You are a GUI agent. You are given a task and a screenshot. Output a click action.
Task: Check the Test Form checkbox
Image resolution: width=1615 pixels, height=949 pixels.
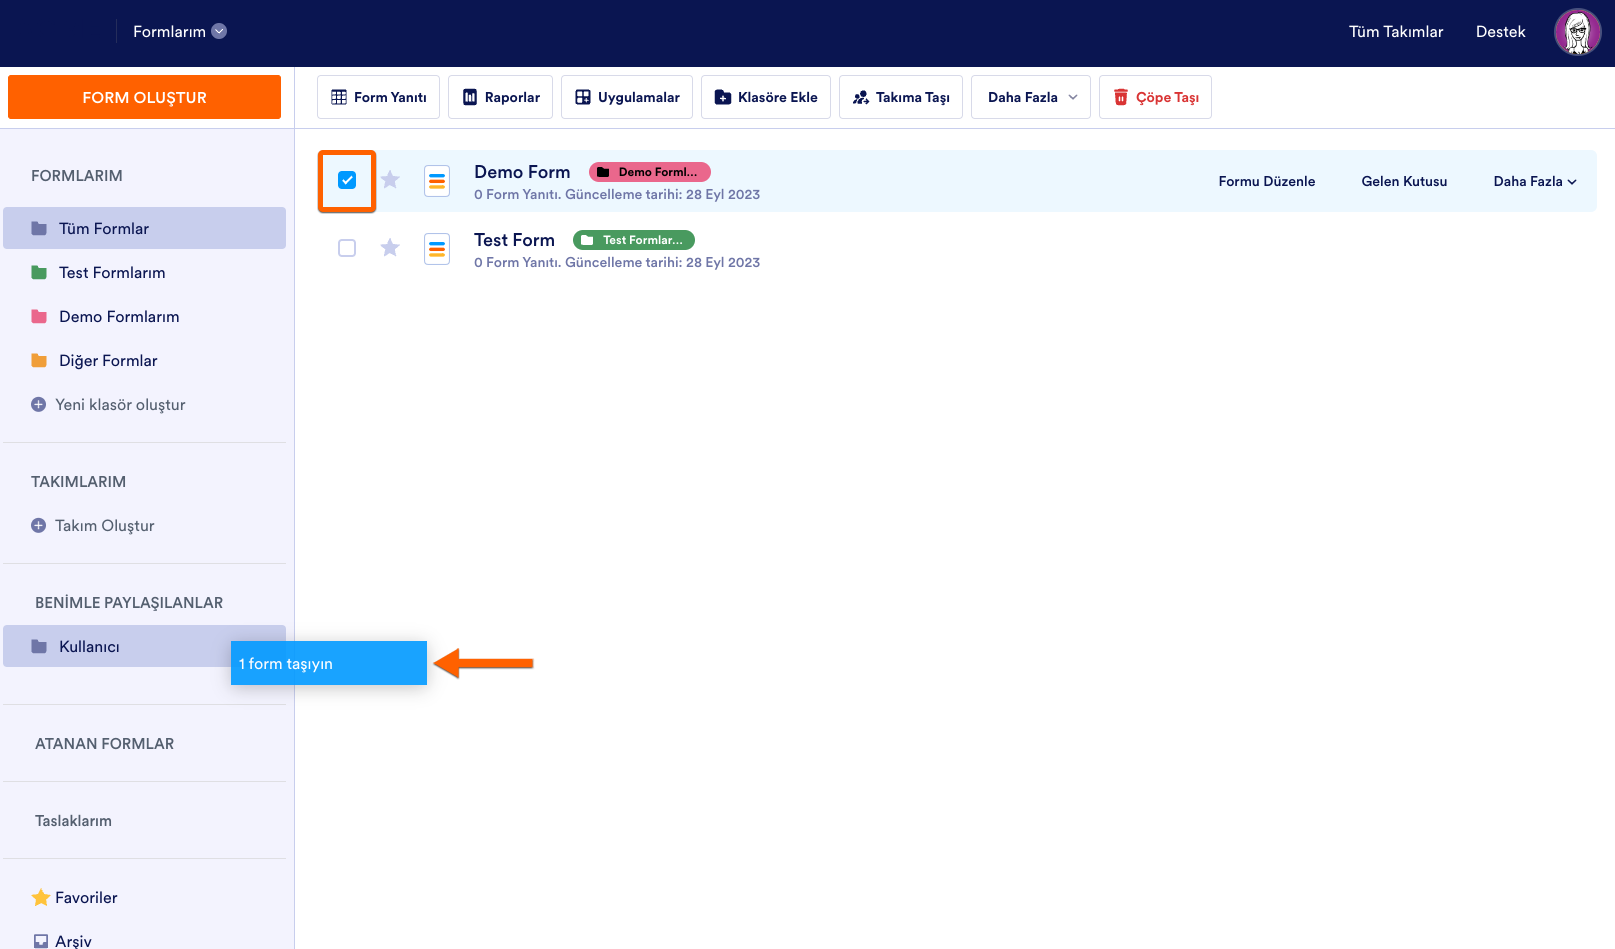click(347, 248)
